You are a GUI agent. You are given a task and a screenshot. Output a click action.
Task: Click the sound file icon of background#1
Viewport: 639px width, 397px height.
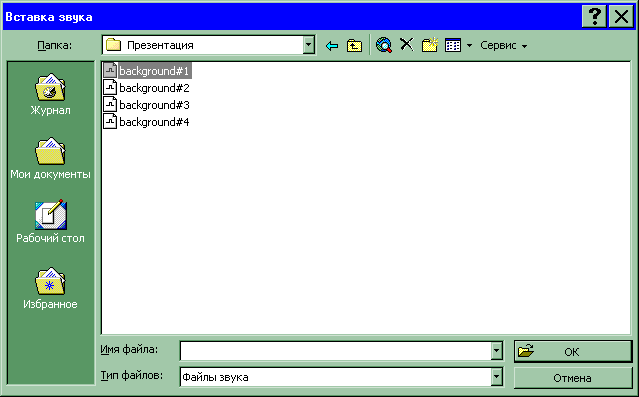(x=110, y=71)
